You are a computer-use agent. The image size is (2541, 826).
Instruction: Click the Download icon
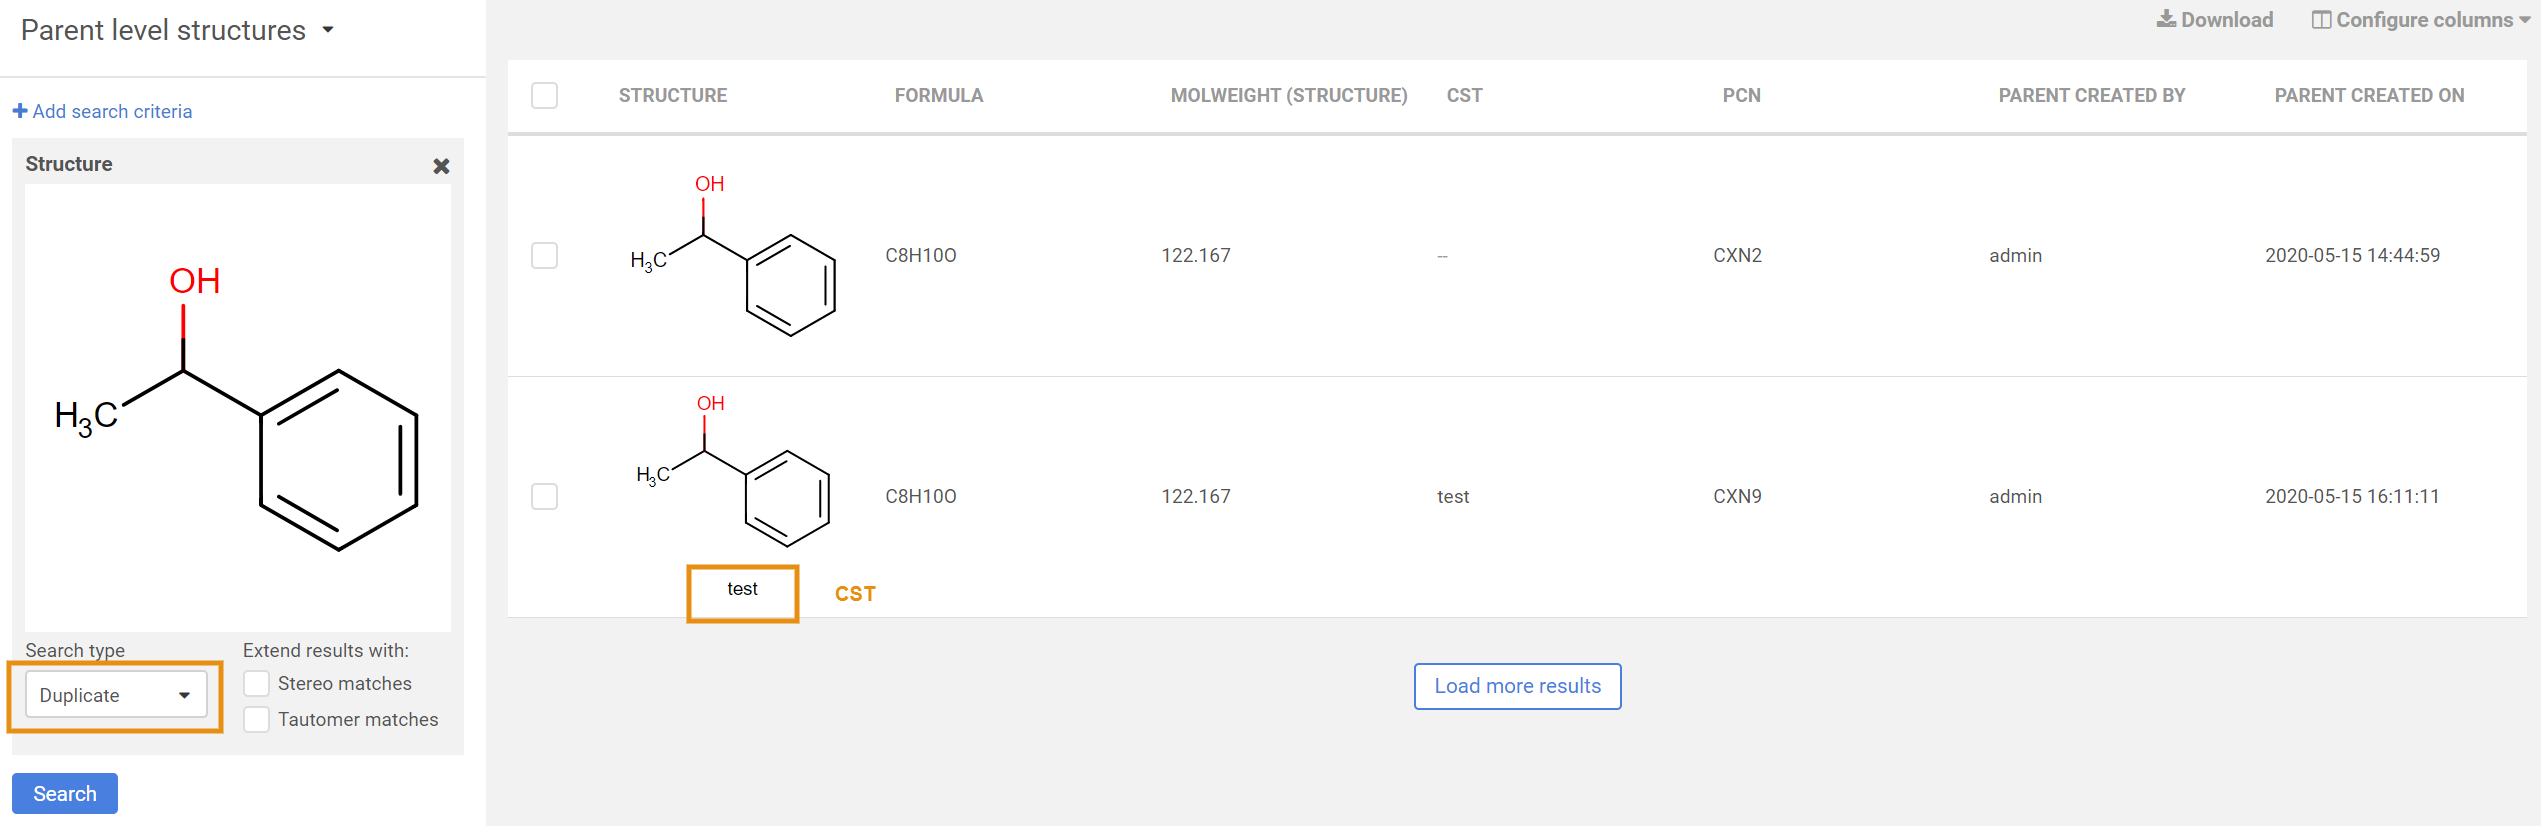pyautogui.click(x=2165, y=20)
